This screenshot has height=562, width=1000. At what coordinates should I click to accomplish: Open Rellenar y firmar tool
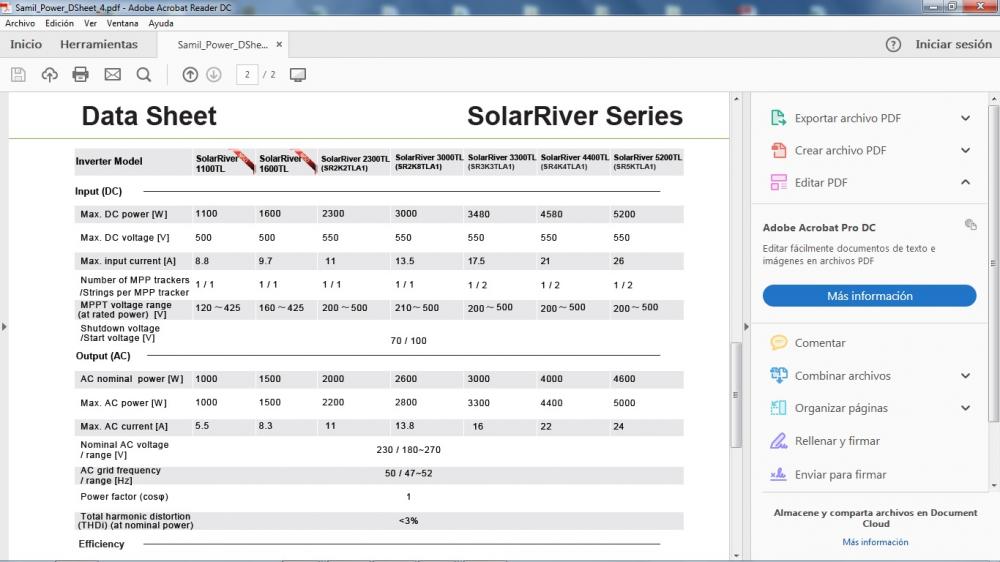point(837,441)
